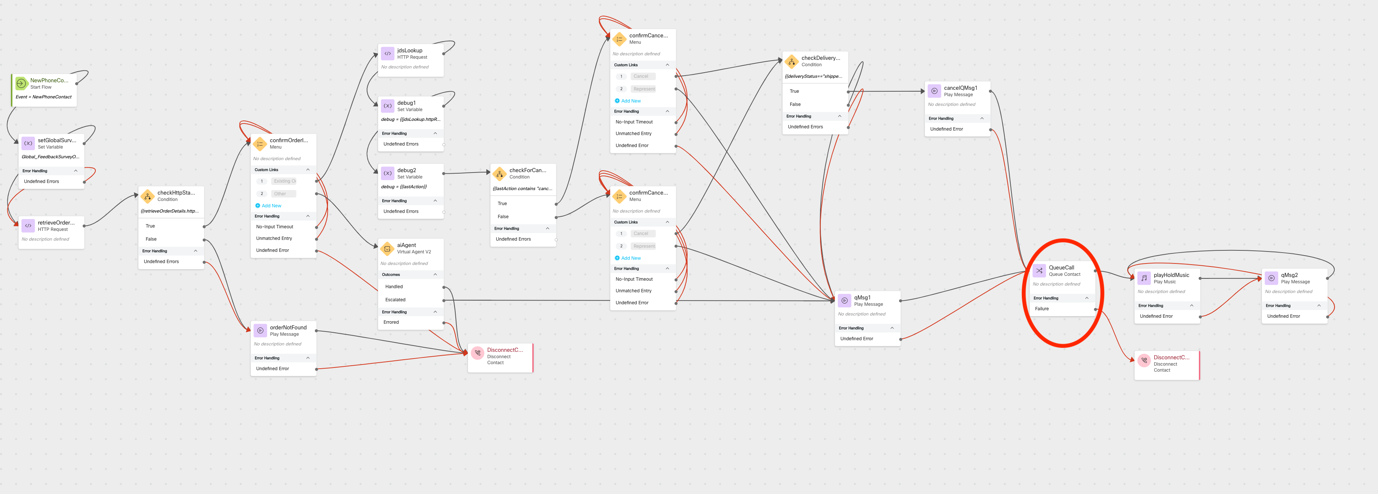The height and width of the screenshot is (494, 1378).
Task: Click Add New in confirmOrder menu node
Action: click(270, 205)
